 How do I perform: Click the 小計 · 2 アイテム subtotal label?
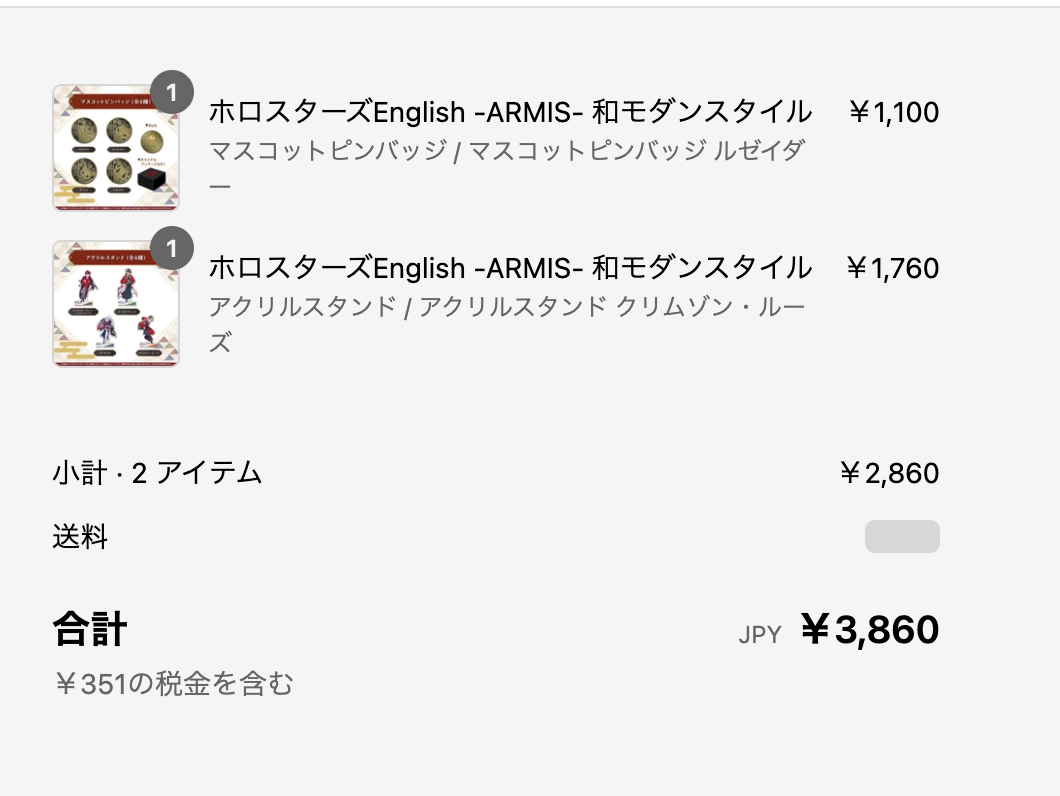point(157,473)
